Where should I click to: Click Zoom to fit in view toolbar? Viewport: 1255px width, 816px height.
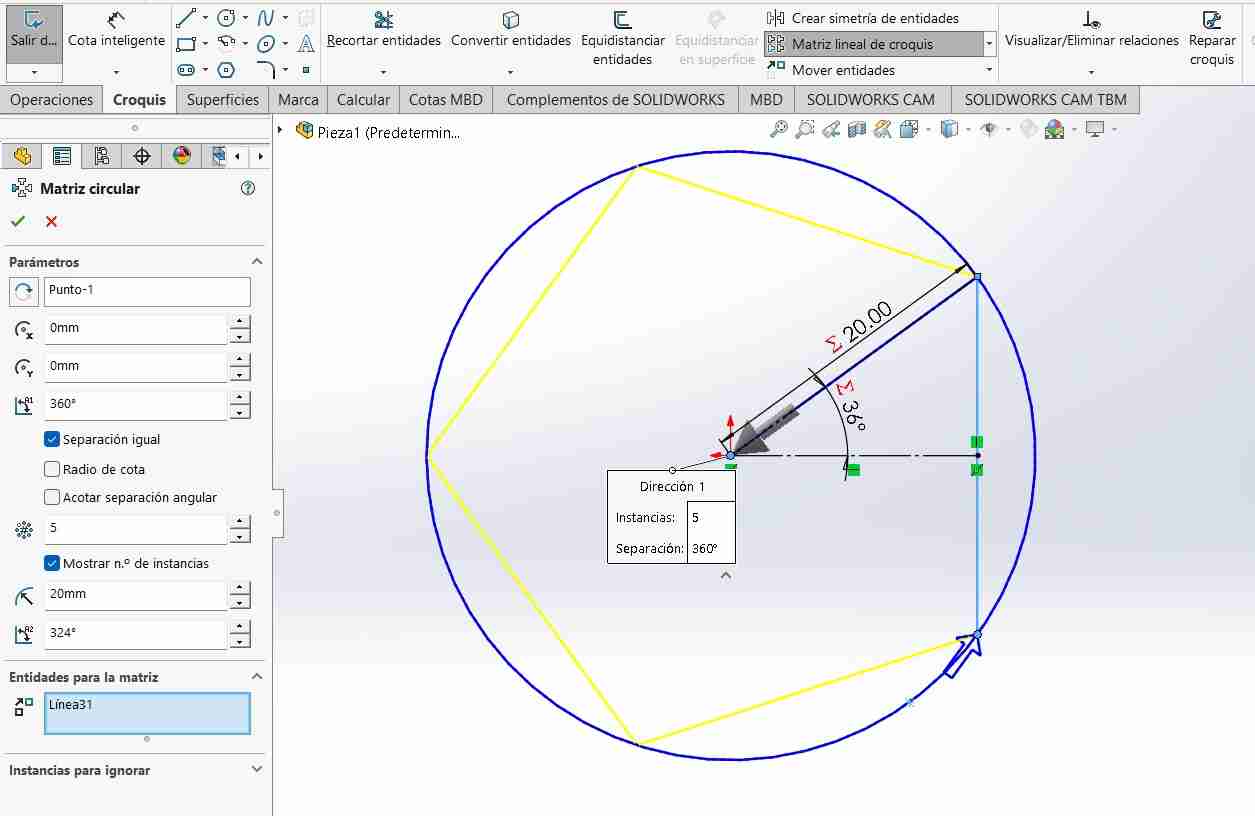[x=779, y=129]
